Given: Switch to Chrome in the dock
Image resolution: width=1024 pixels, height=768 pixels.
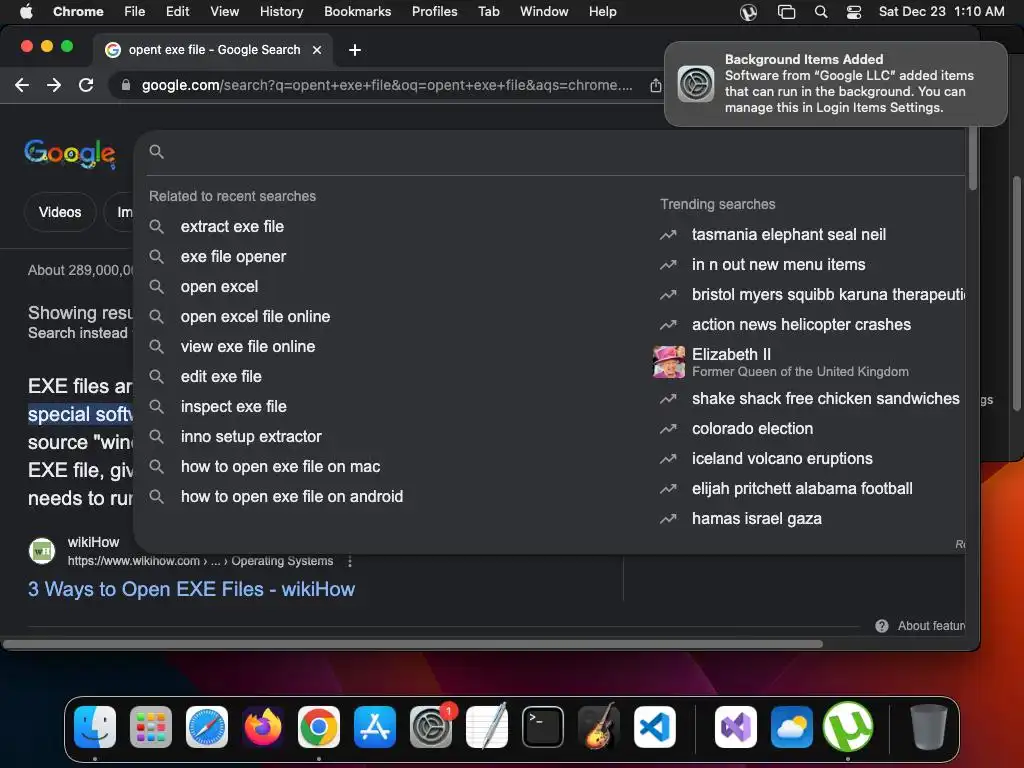Looking at the screenshot, I should 319,727.
